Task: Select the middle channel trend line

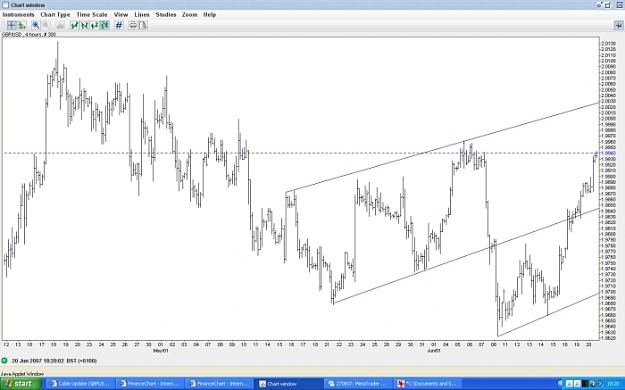Action: coord(466,256)
